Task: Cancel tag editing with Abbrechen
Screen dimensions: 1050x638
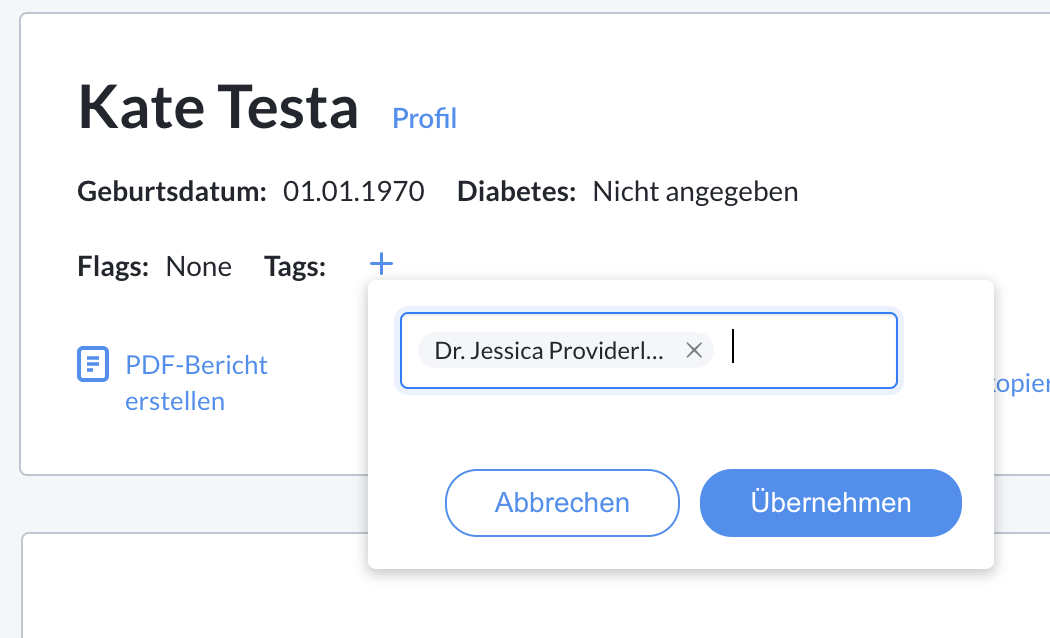Action: point(562,503)
